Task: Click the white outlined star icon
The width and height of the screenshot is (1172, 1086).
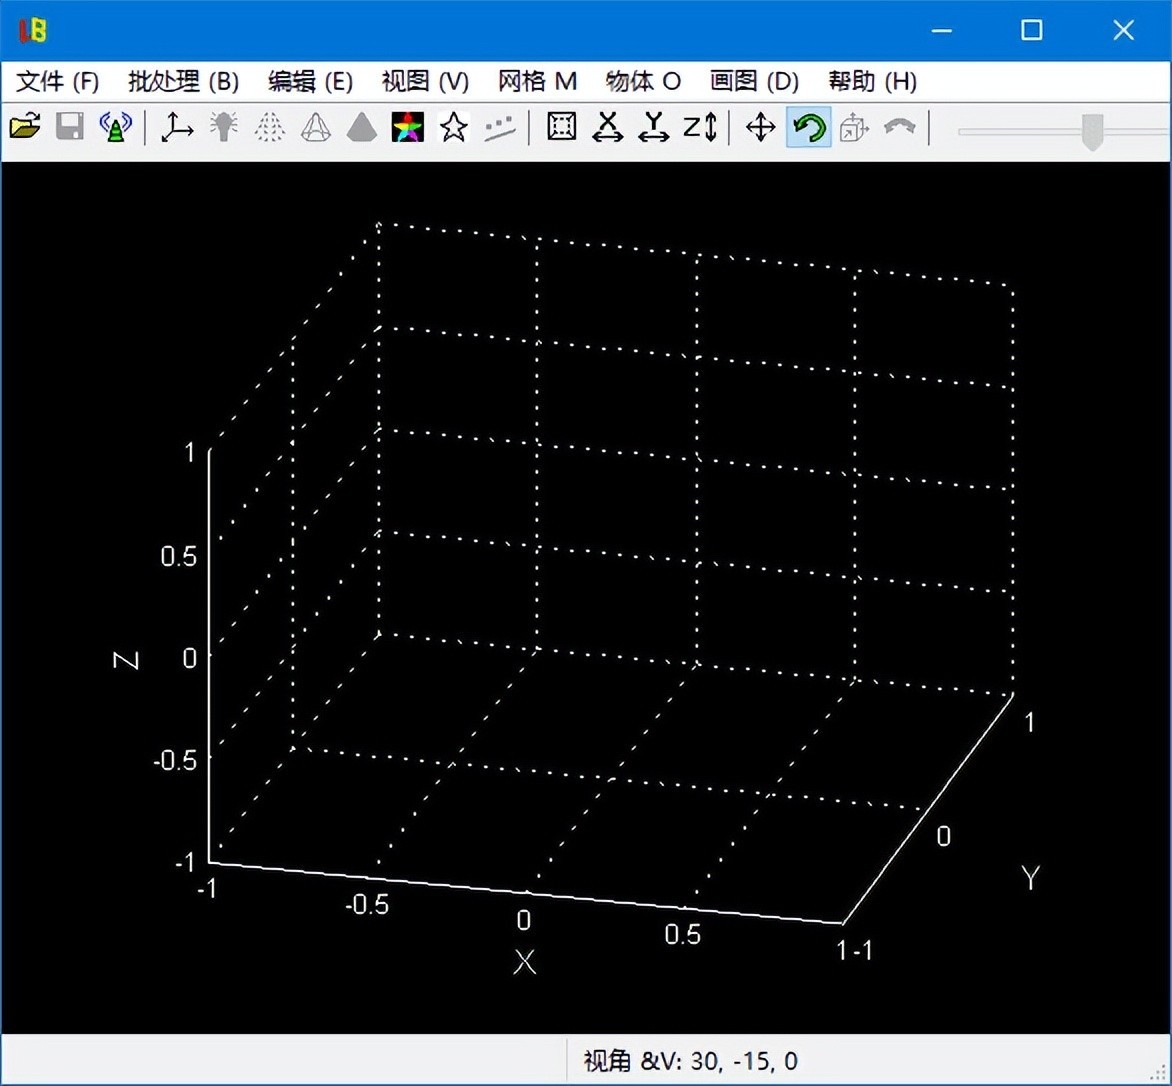Action: tap(454, 127)
